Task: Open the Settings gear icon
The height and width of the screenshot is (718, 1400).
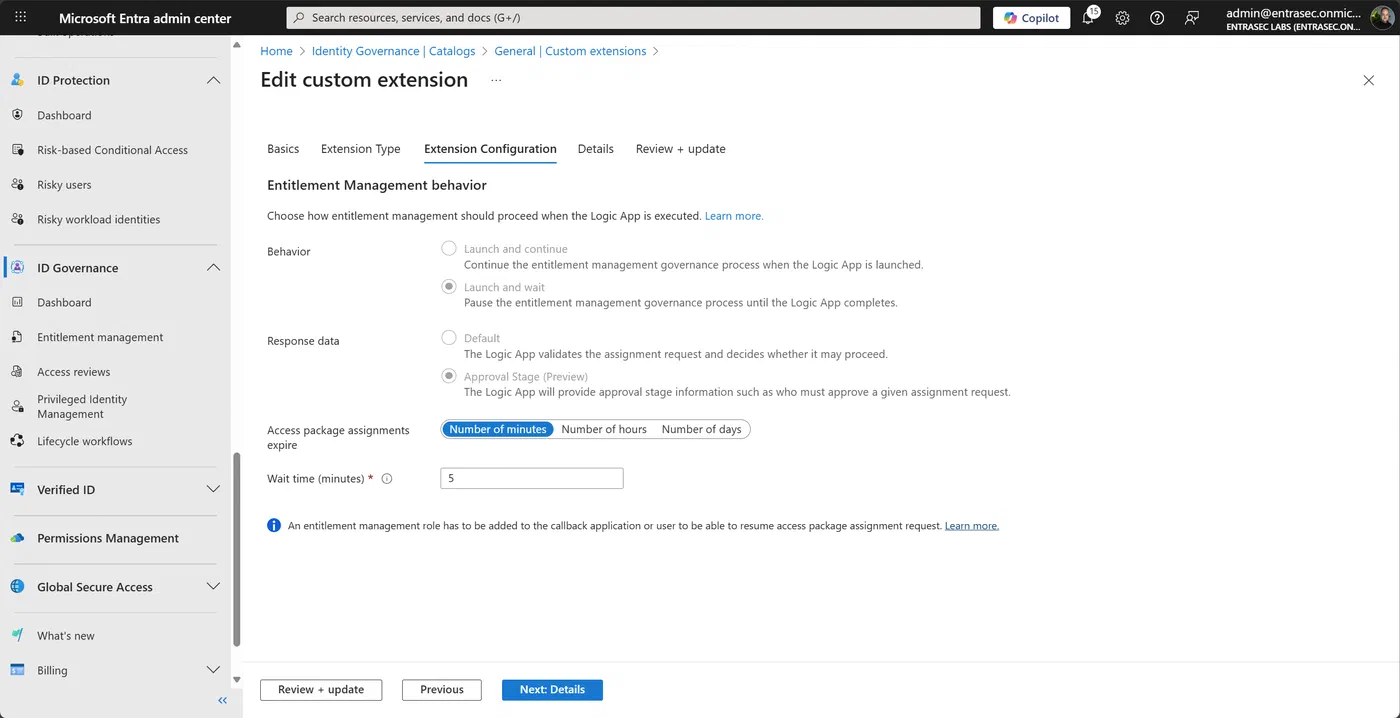Action: pos(1122,18)
